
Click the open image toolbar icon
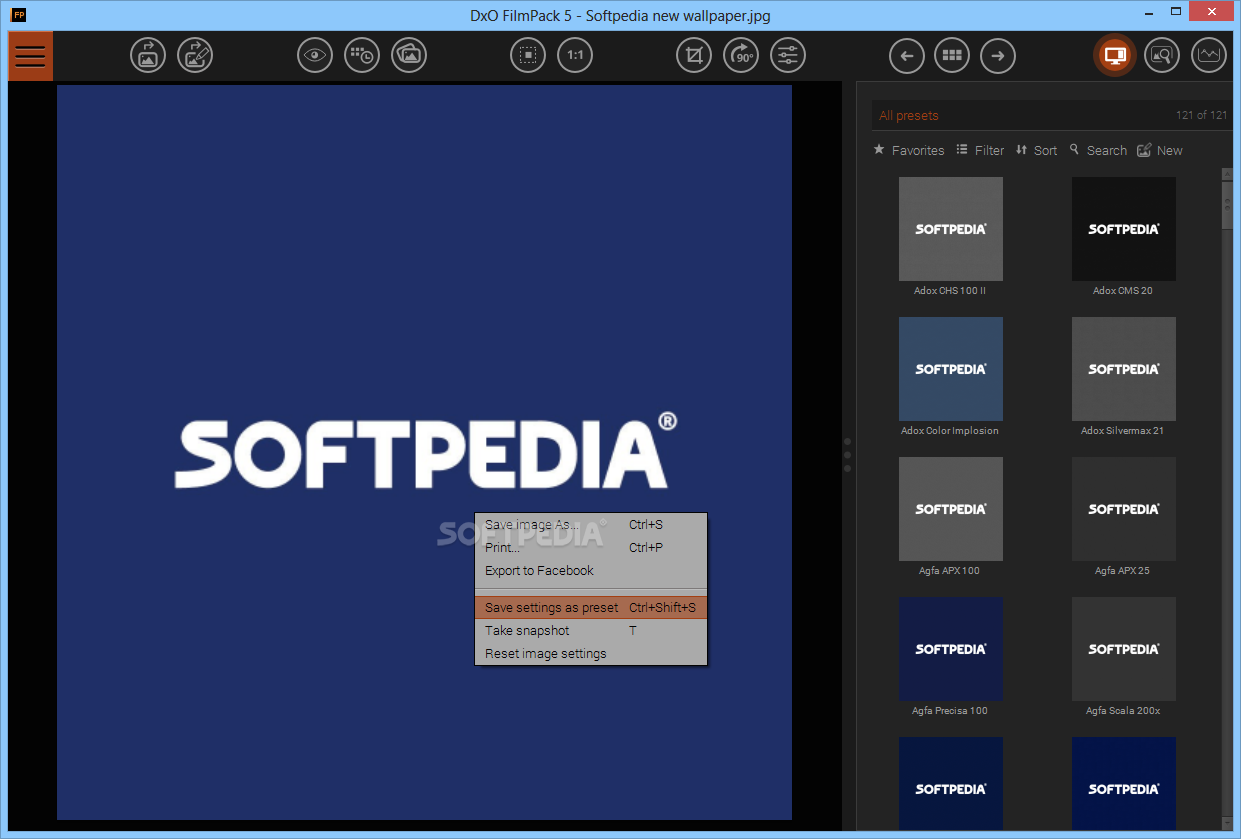(x=148, y=55)
